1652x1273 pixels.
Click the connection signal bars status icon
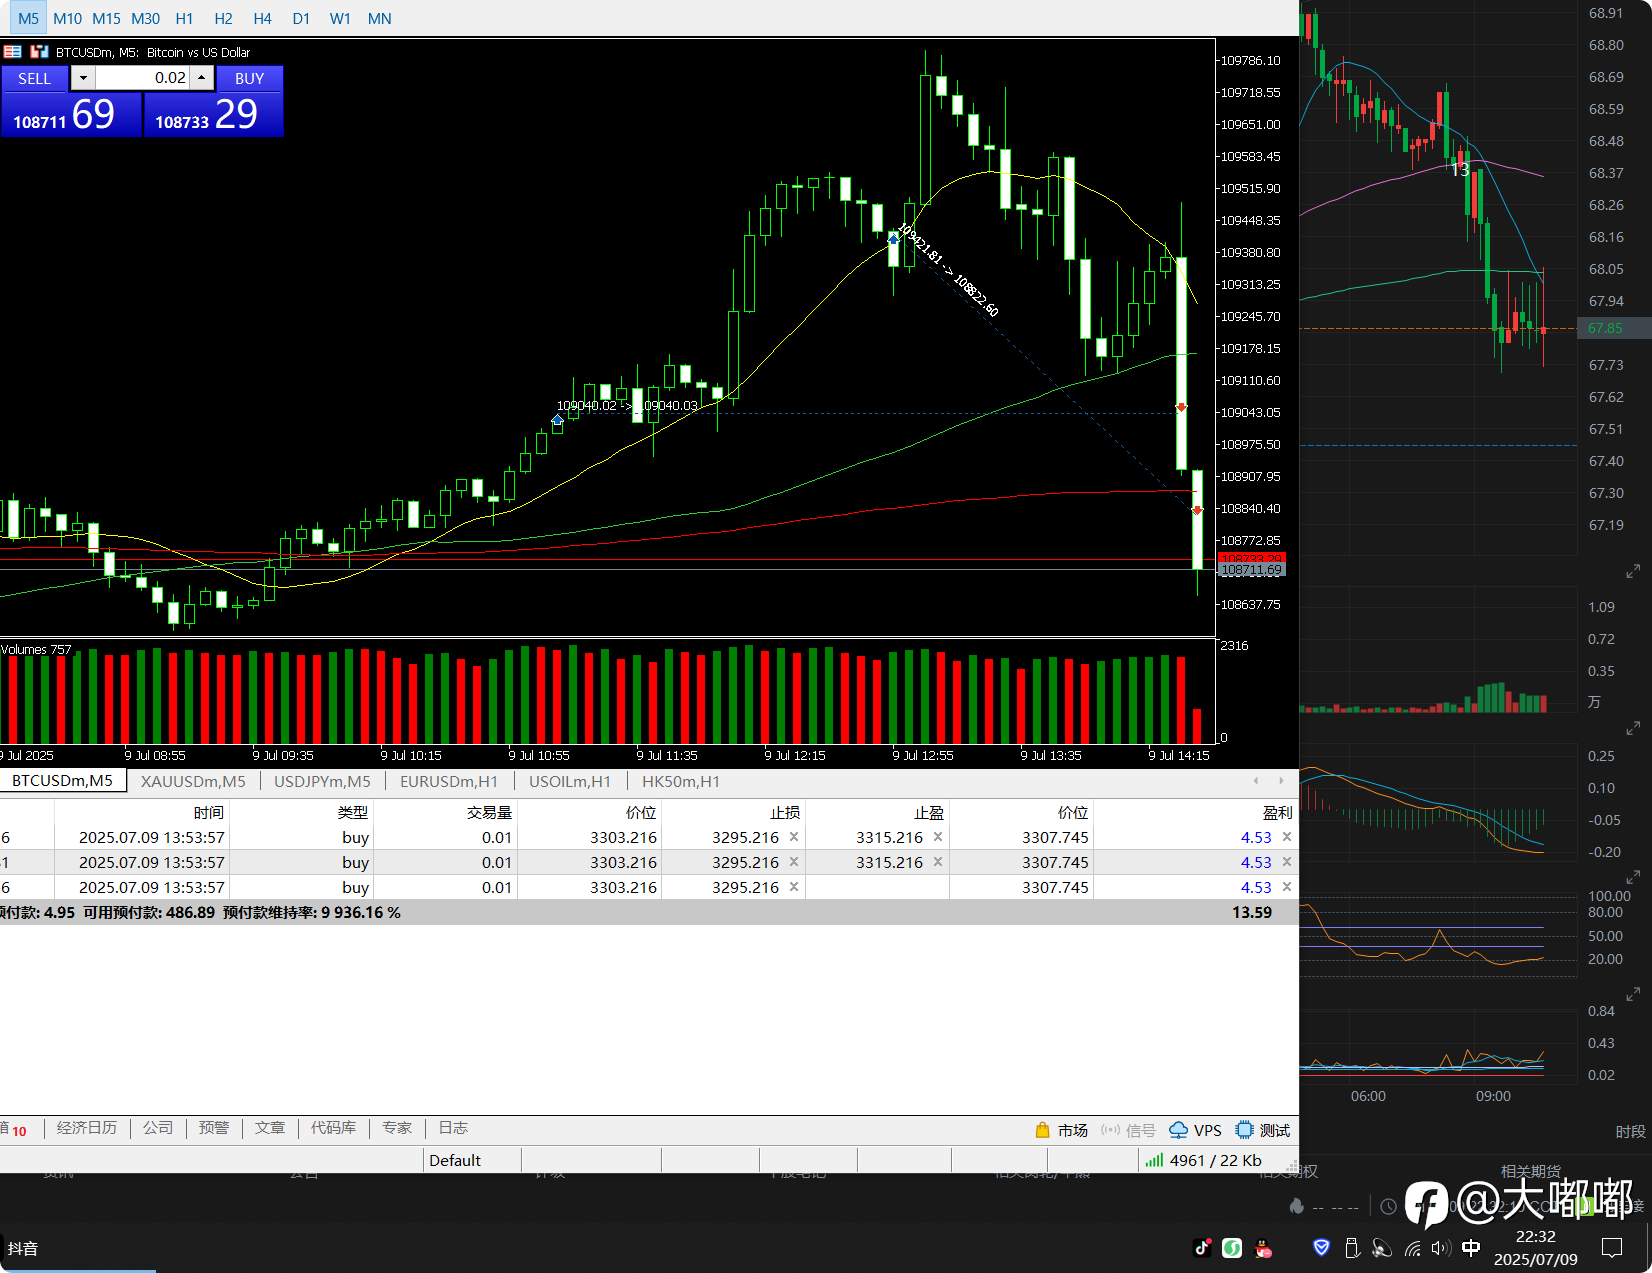point(1154,1160)
